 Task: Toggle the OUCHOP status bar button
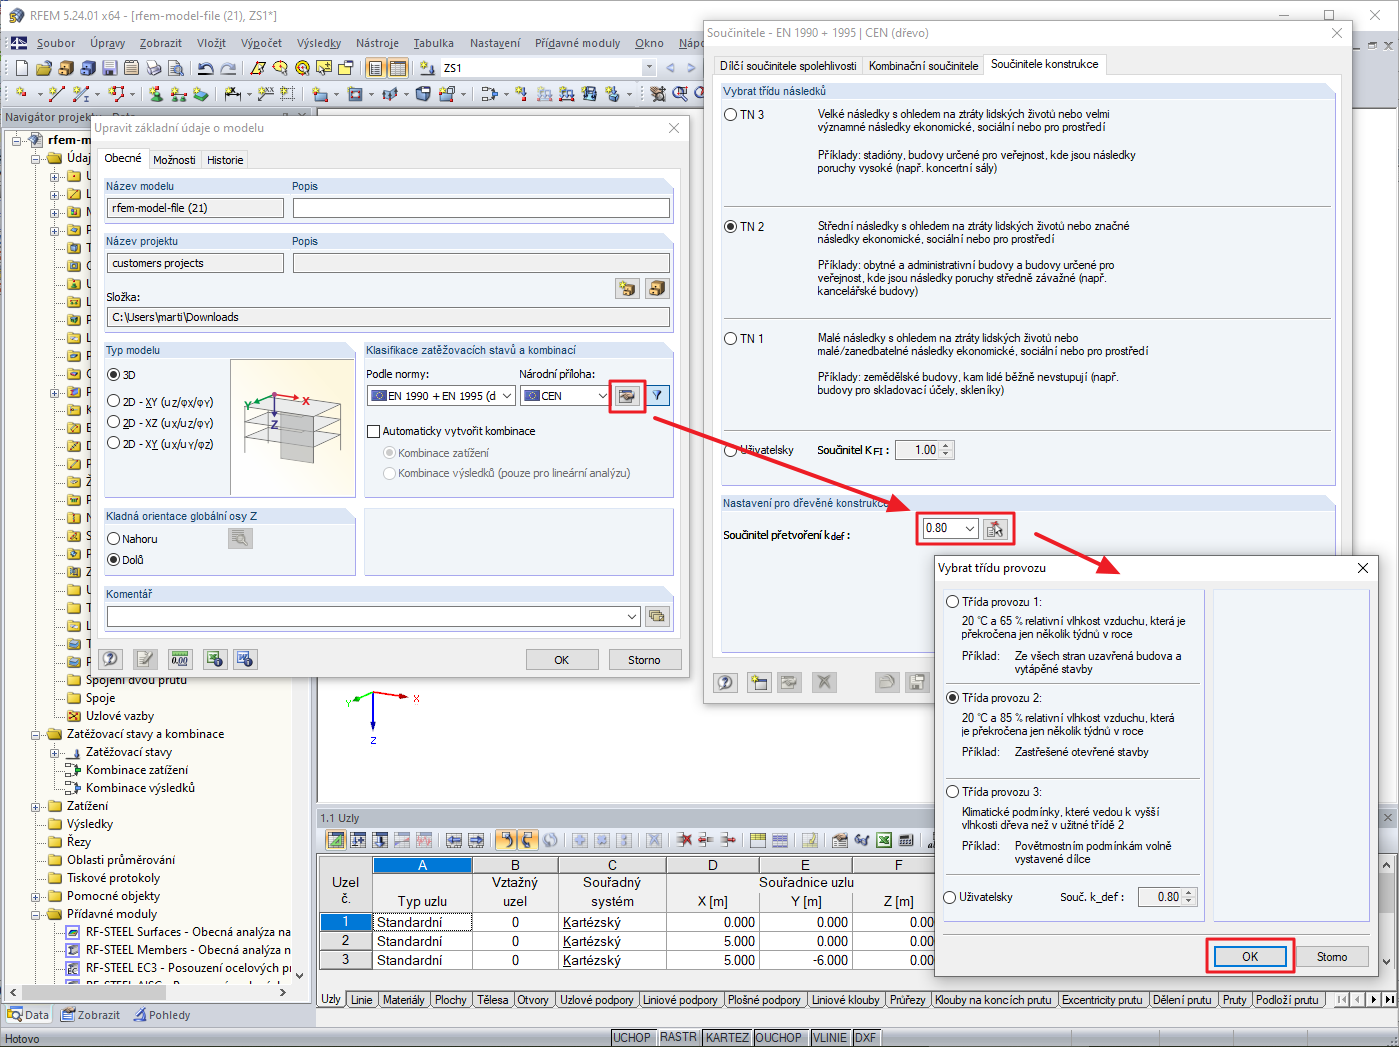(778, 1037)
